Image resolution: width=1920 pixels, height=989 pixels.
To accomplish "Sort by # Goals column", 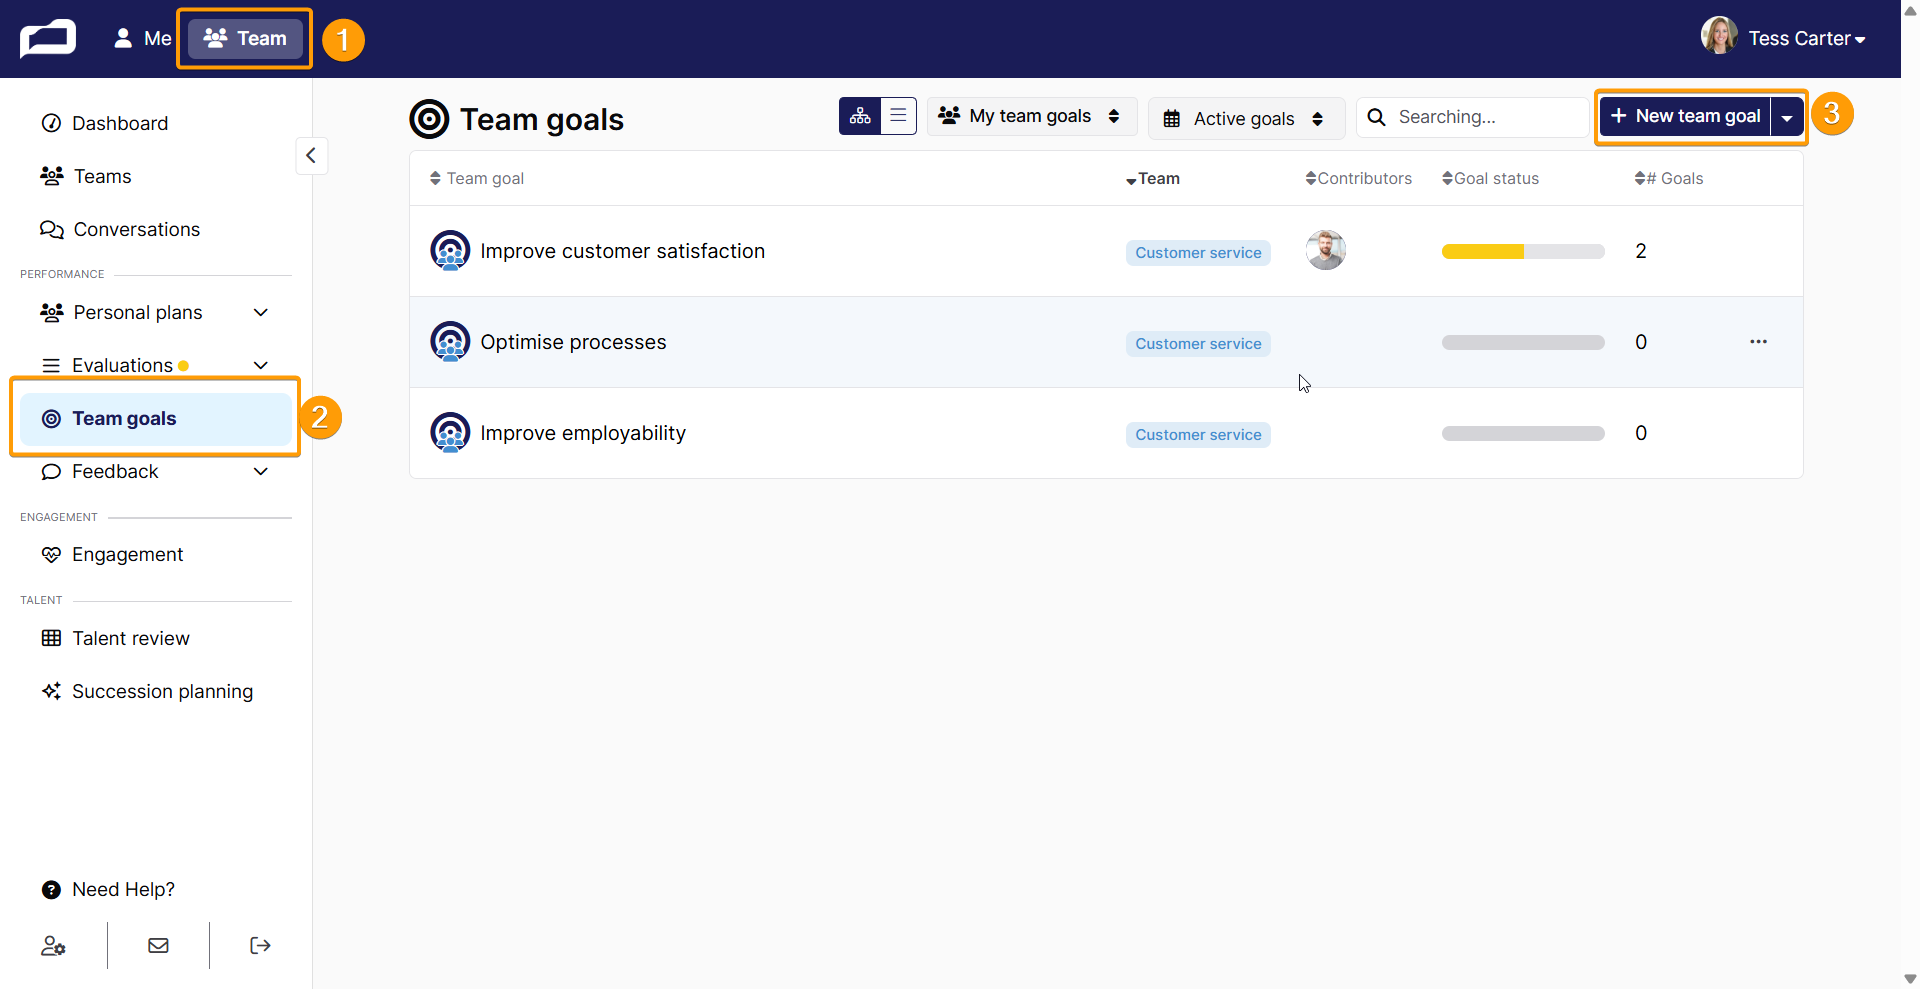I will [1668, 178].
